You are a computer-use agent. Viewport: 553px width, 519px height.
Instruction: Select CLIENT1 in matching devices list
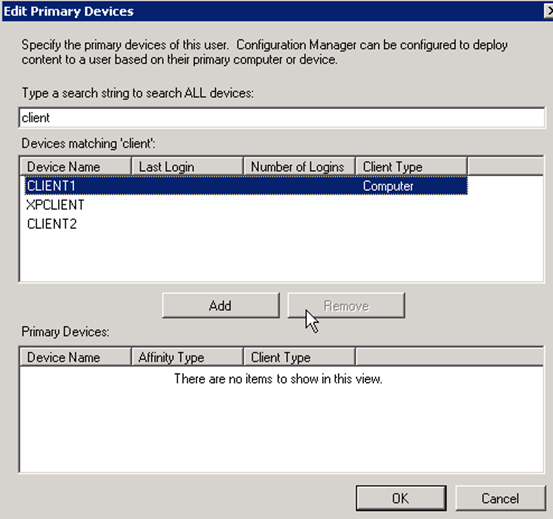246,186
